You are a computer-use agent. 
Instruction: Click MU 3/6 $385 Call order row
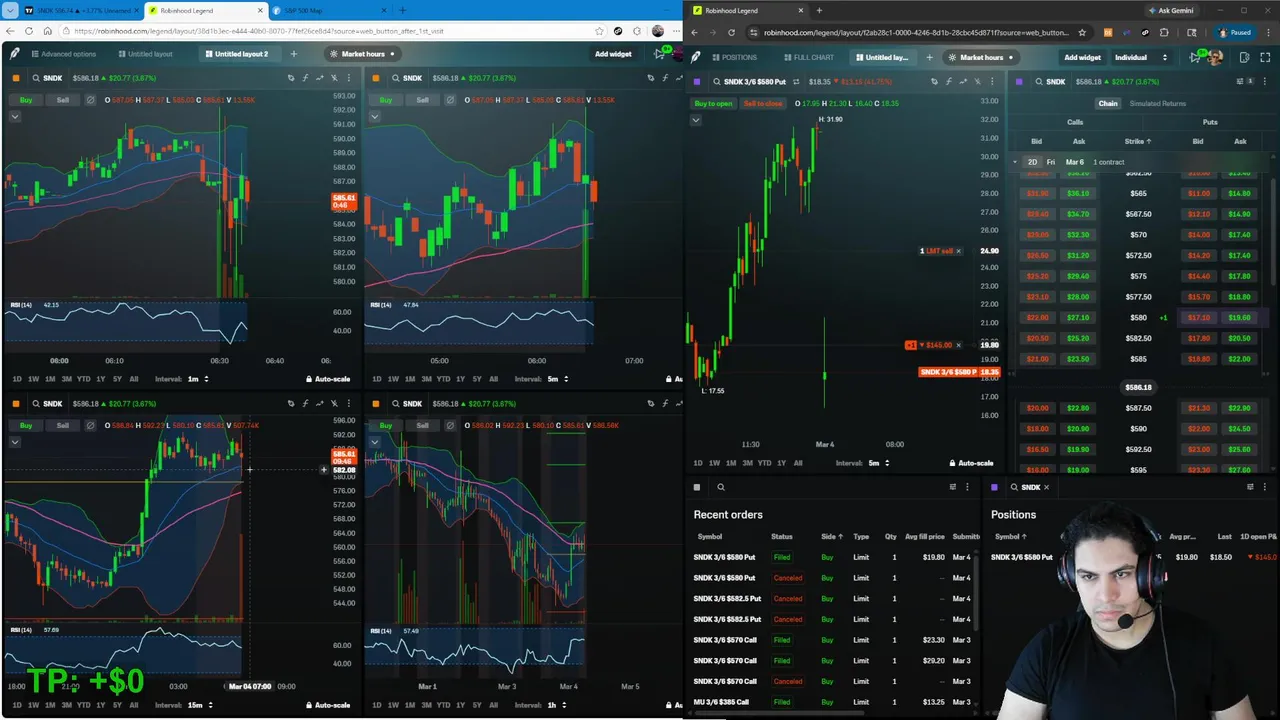coord(834,702)
